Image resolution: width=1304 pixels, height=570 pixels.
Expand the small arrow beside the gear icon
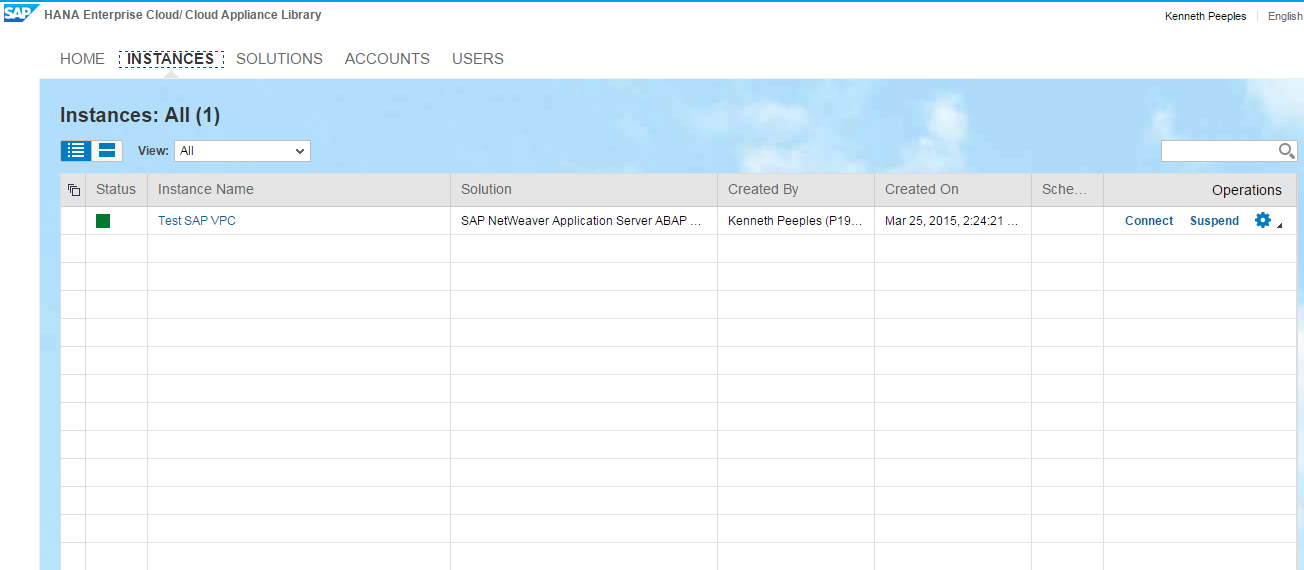[1280, 226]
